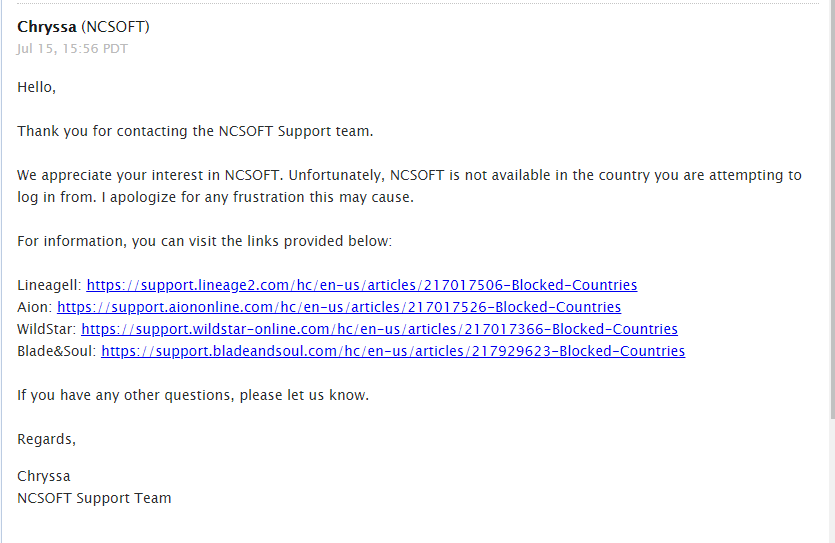Follow the WildStar Blocked-Countries support link
Viewport: 835px width, 543px height.
click(379, 329)
